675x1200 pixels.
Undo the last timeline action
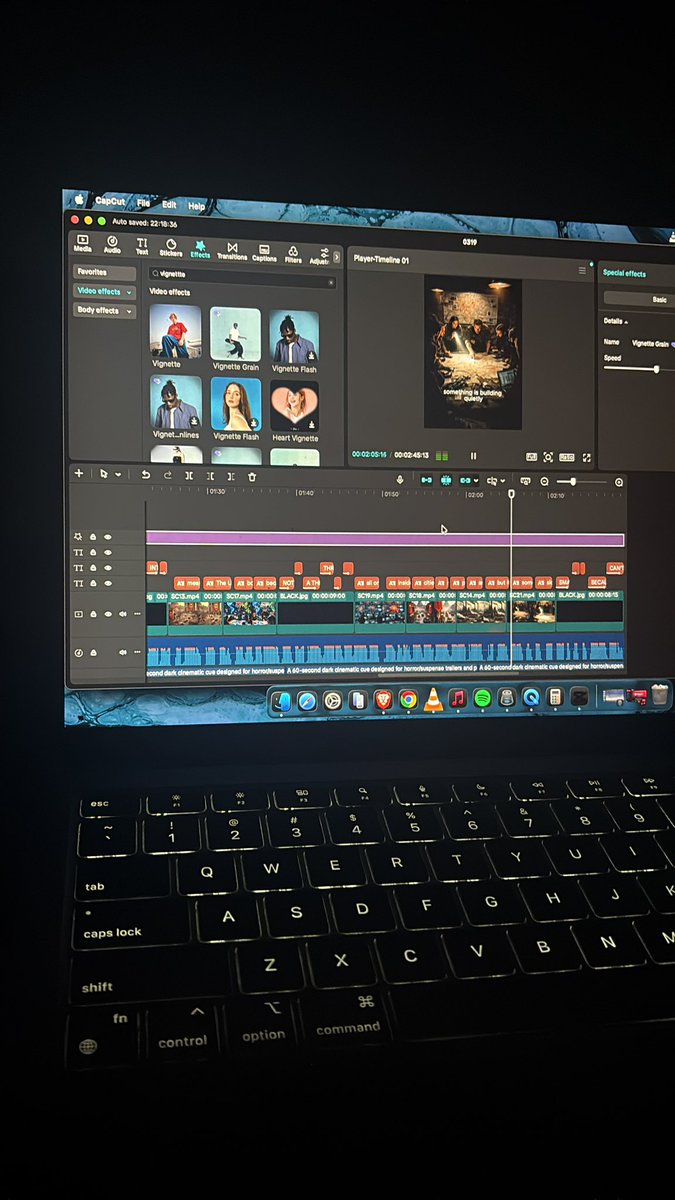(145, 475)
